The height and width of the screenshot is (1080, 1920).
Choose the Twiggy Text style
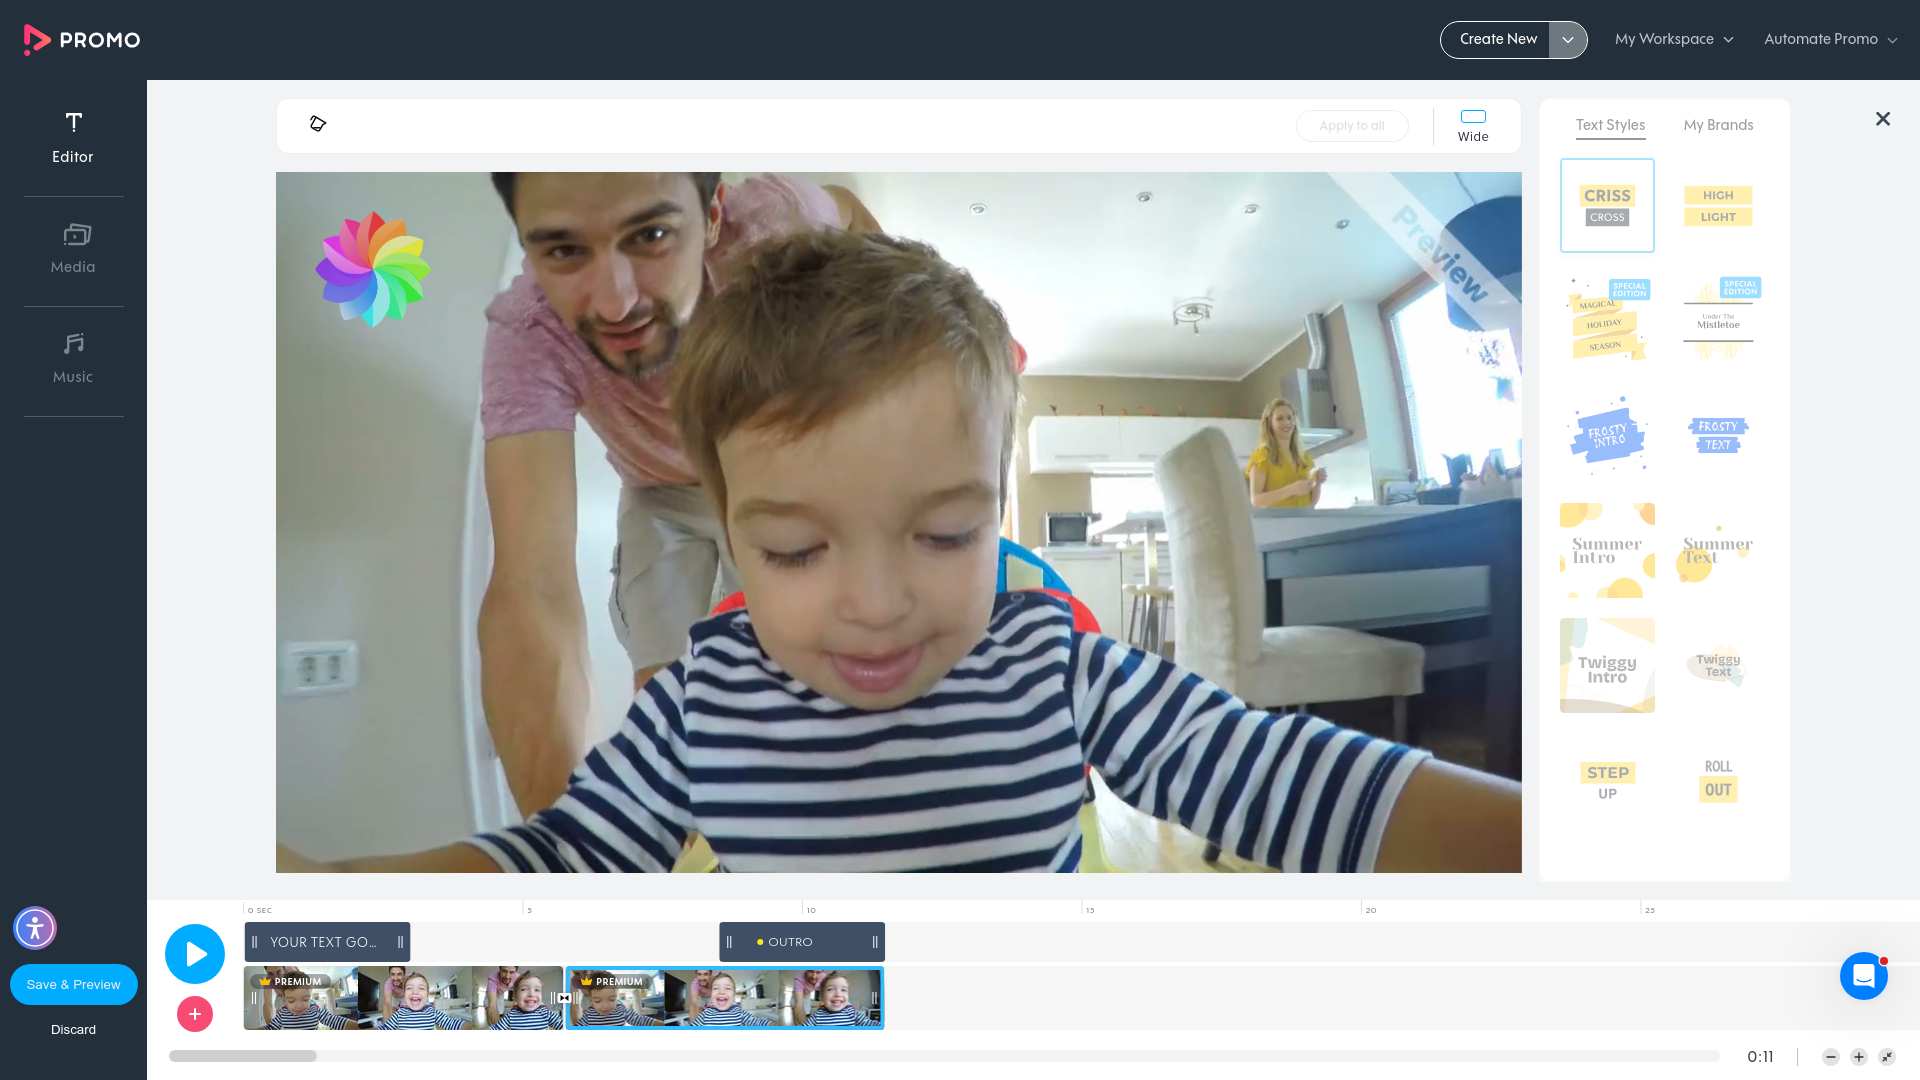(1718, 665)
